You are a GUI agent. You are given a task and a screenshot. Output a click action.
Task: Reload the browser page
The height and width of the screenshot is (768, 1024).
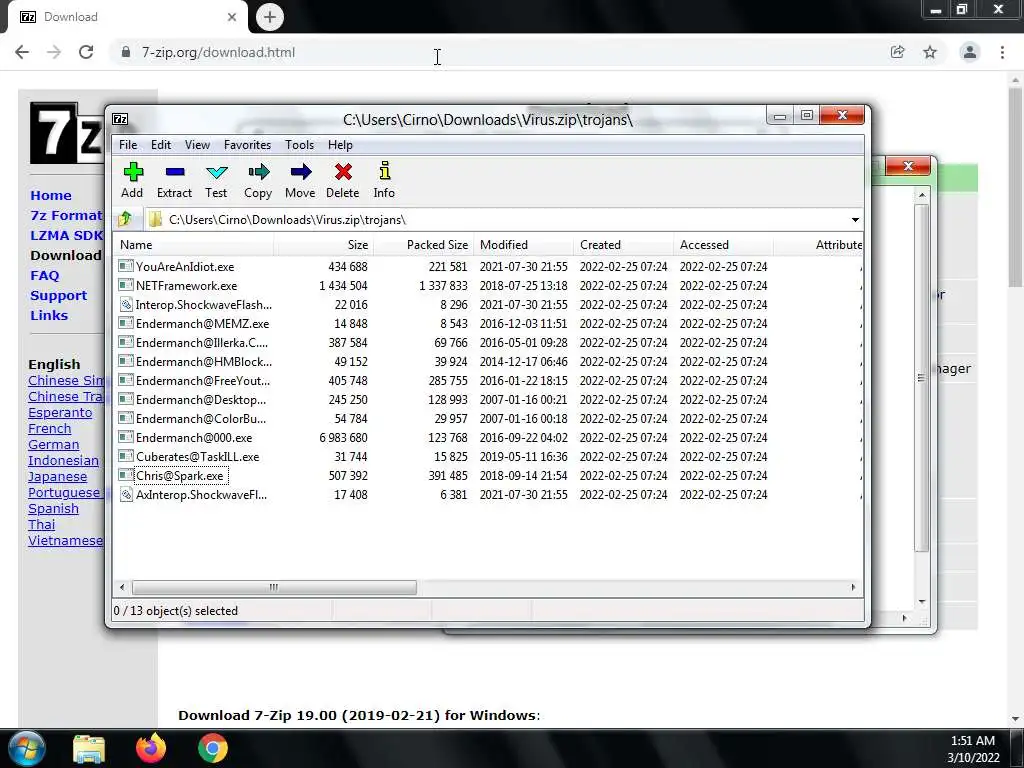click(x=86, y=52)
